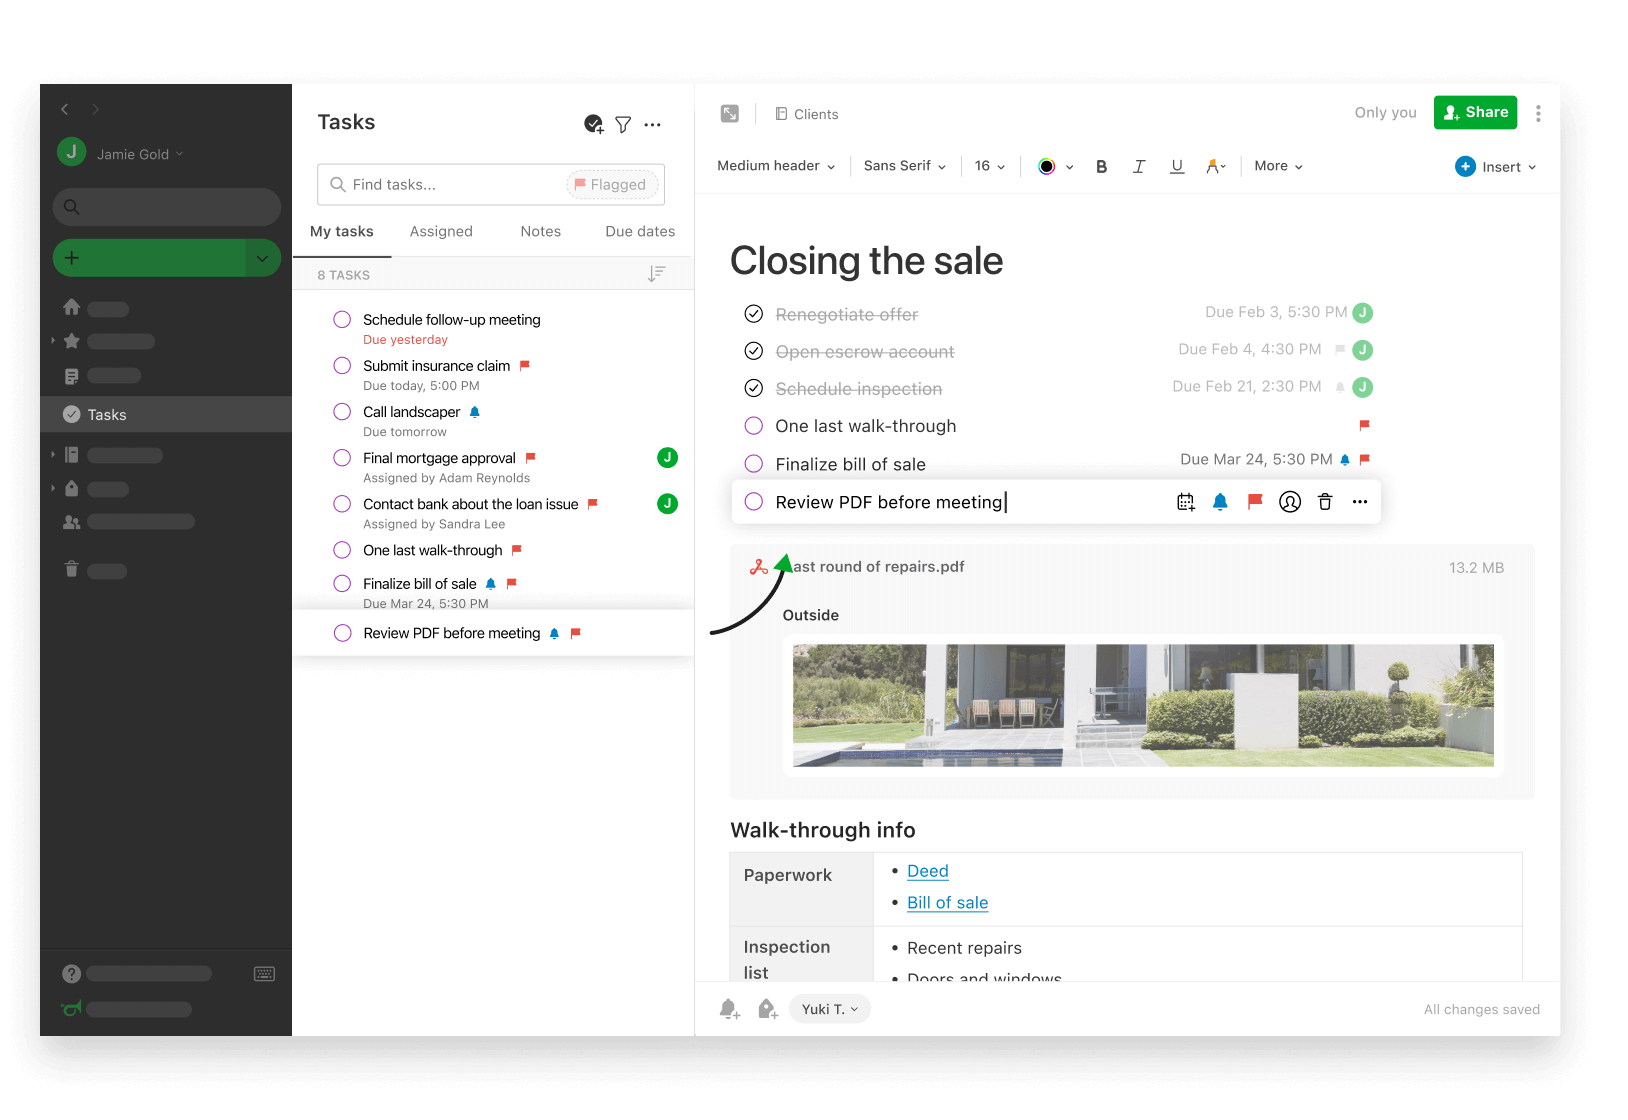Click the Closing the sale note title
This screenshot has height=1120, width=1628.
click(866, 261)
